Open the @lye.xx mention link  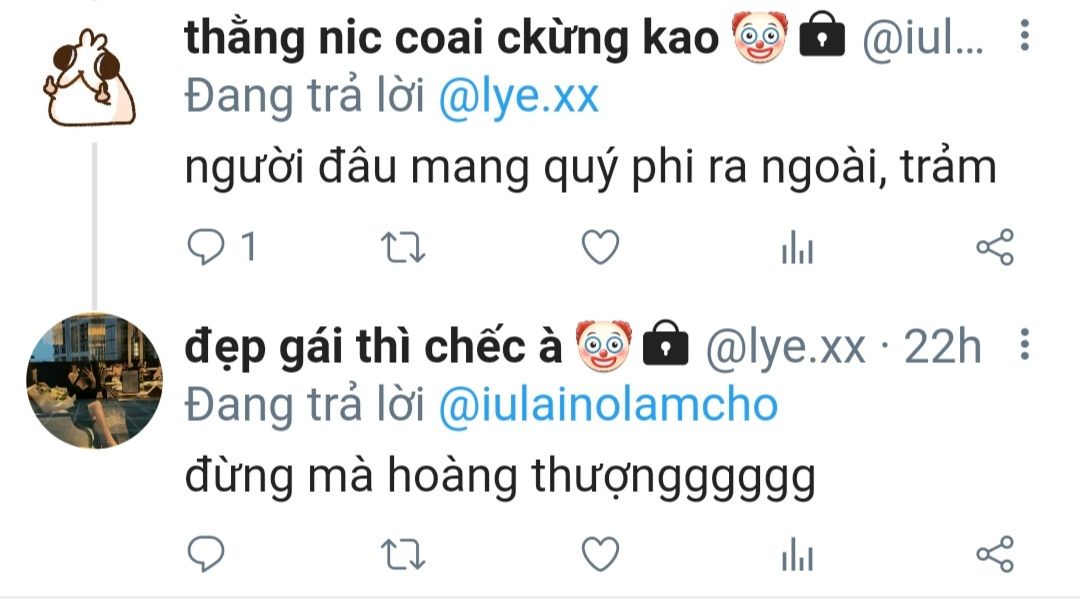click(x=519, y=96)
